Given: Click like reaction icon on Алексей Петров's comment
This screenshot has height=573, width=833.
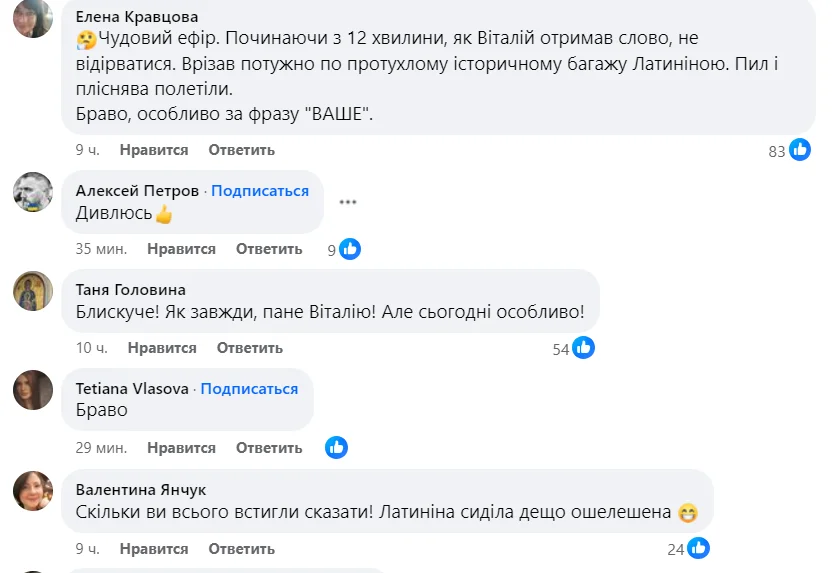Looking at the screenshot, I should (349, 249).
